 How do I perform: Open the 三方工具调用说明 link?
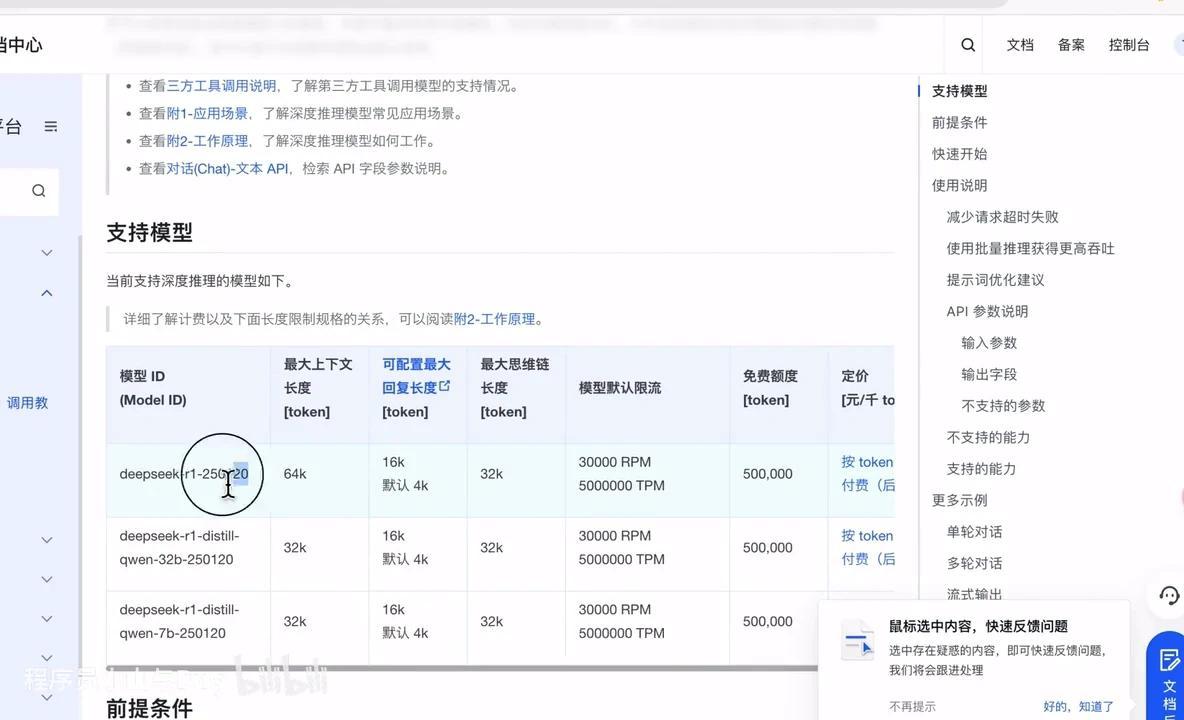pos(221,86)
